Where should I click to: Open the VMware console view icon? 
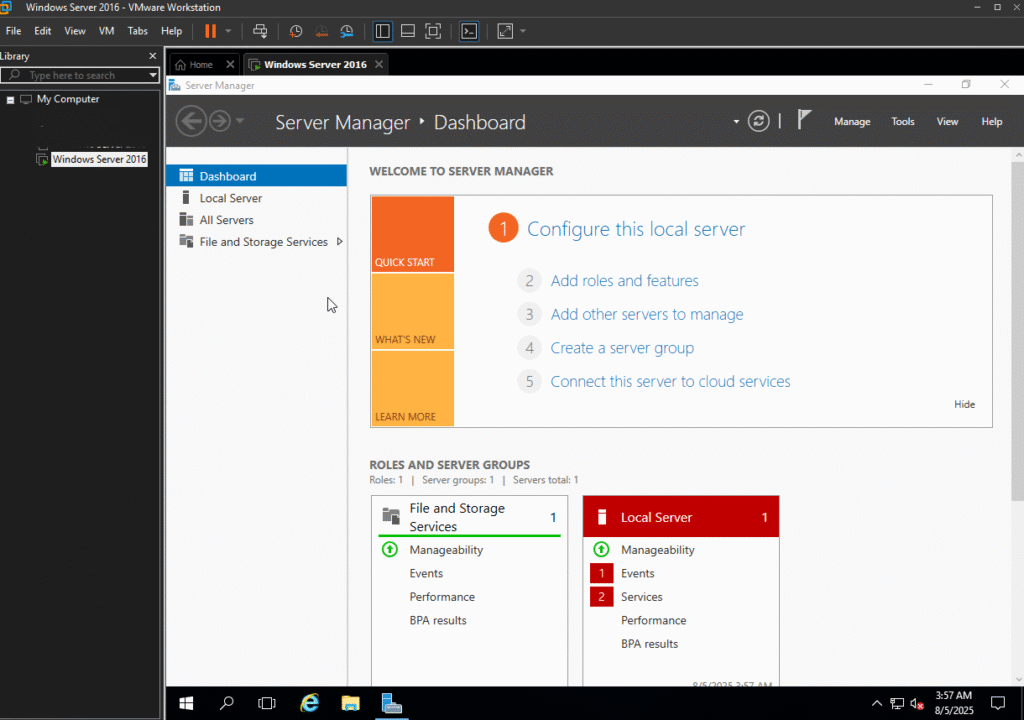[x=469, y=31]
